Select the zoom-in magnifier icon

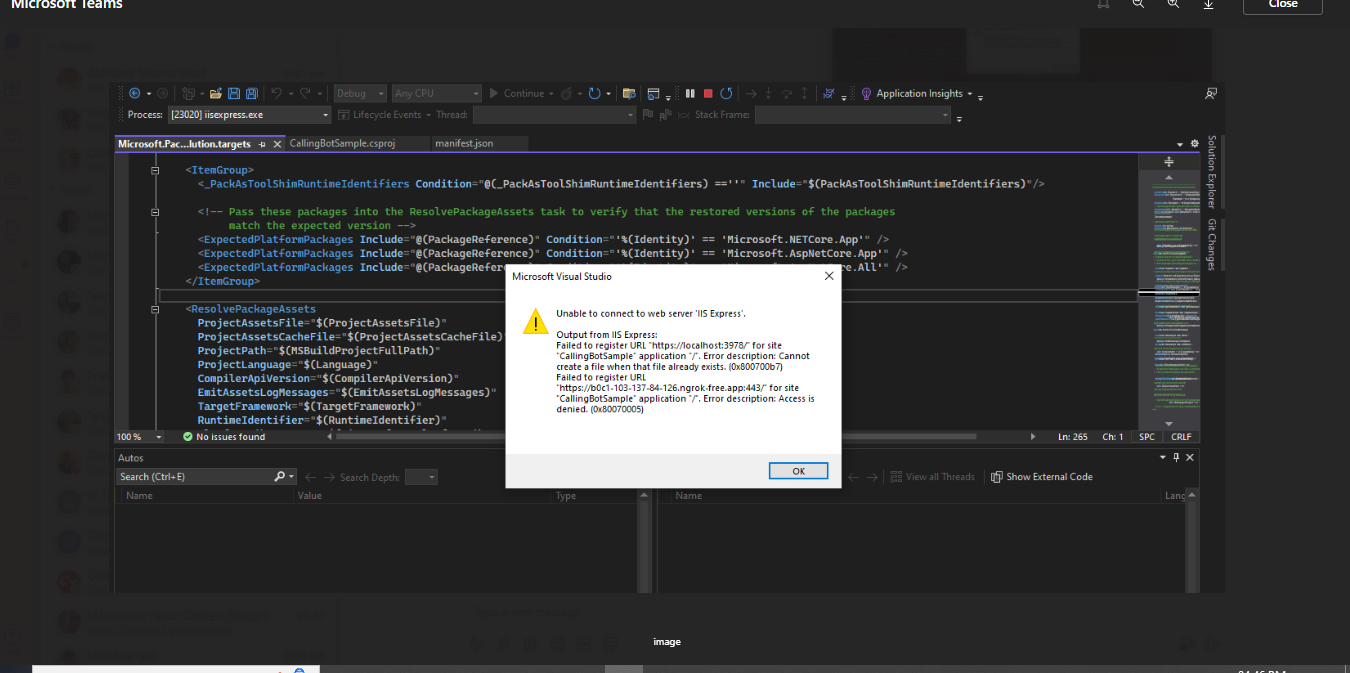click(x=1172, y=5)
